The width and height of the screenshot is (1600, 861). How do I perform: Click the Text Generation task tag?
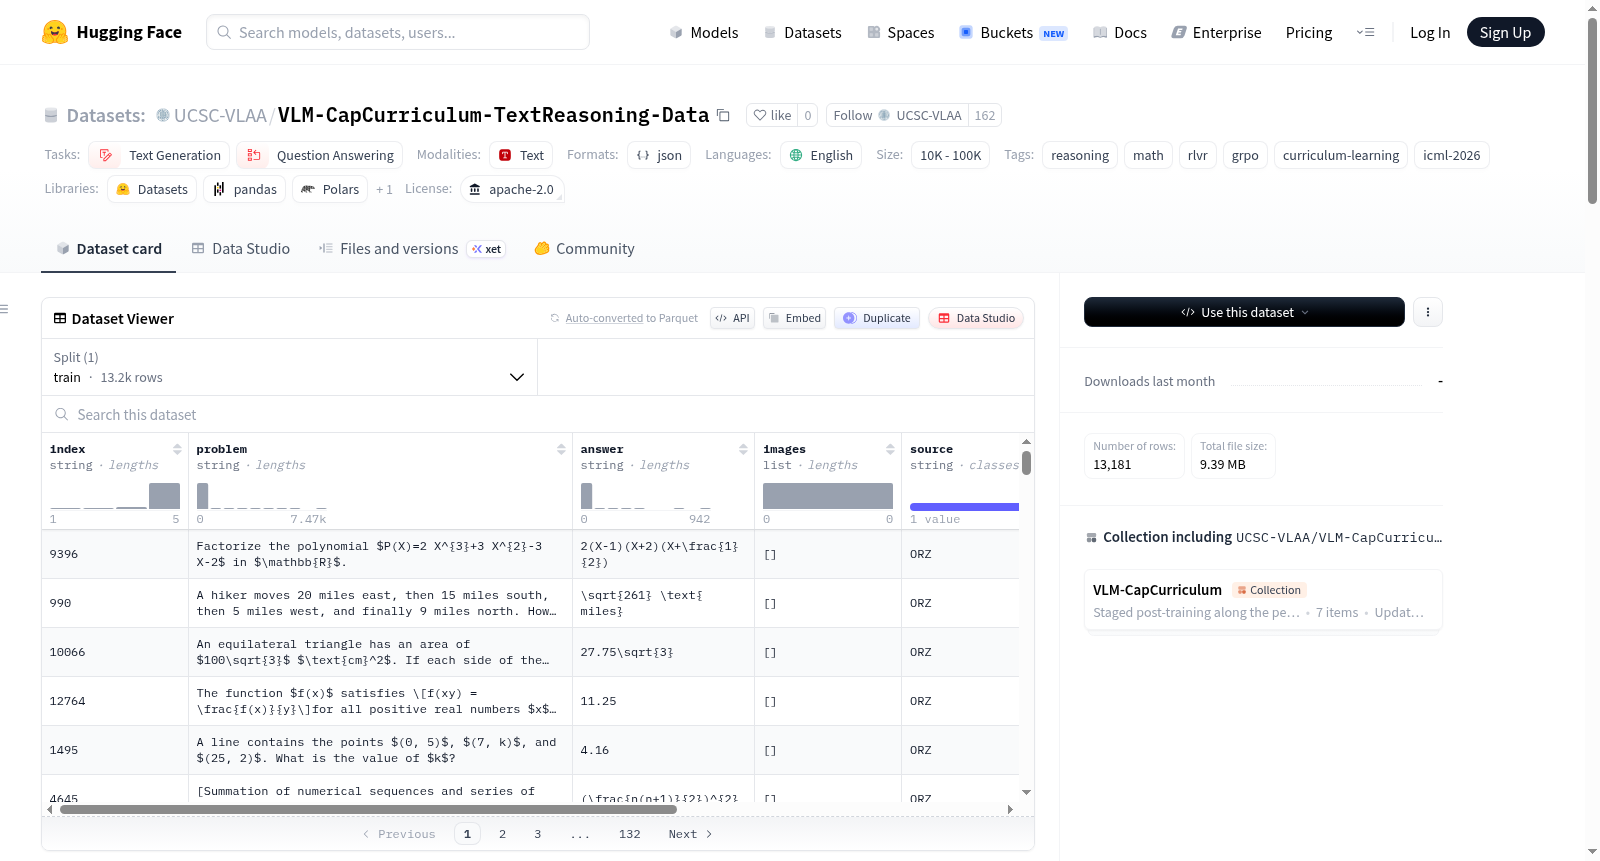160,156
